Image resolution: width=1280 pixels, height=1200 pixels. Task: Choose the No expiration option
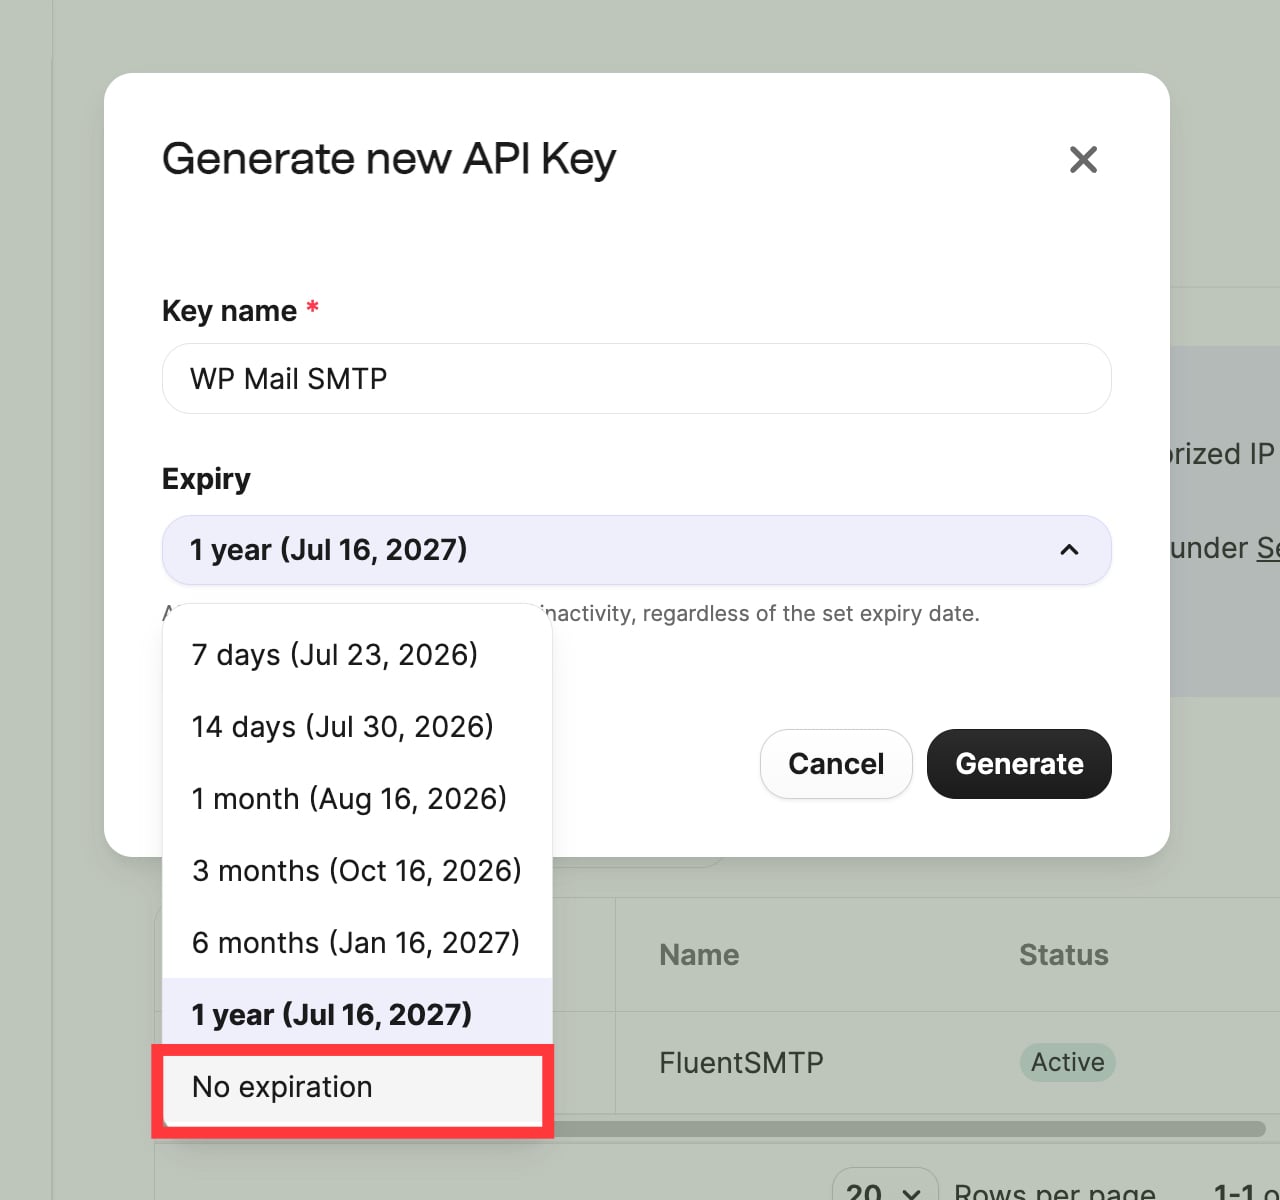point(353,1088)
